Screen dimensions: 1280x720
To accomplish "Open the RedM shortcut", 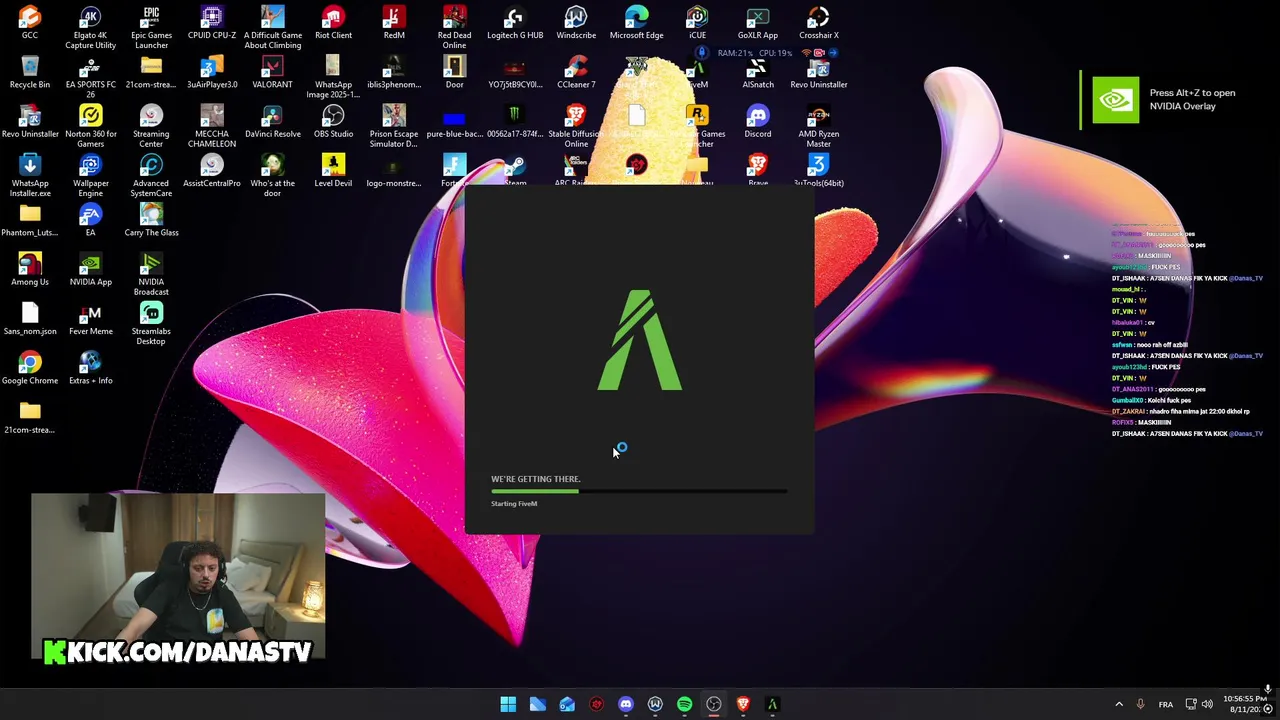I will coord(394,23).
